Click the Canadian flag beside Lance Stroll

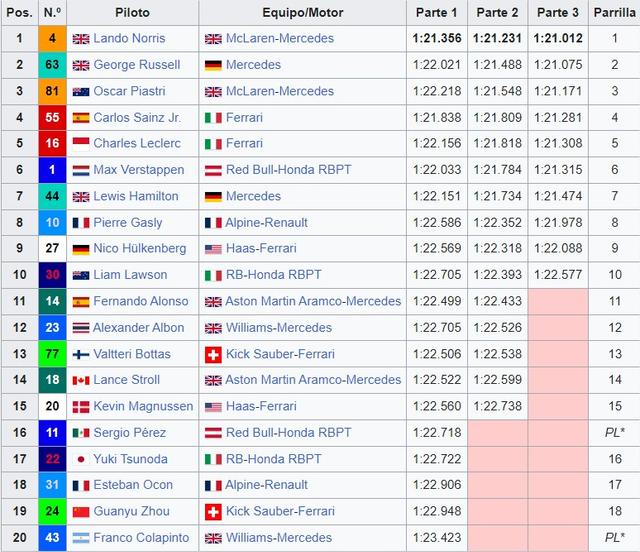[x=81, y=381]
